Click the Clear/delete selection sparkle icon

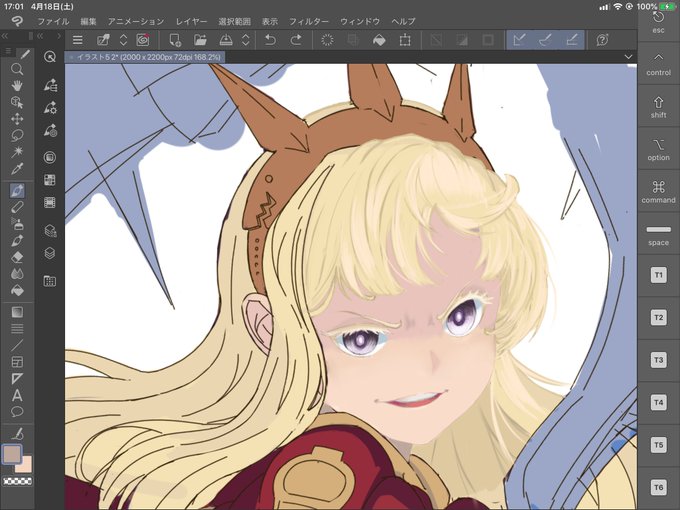click(327, 40)
